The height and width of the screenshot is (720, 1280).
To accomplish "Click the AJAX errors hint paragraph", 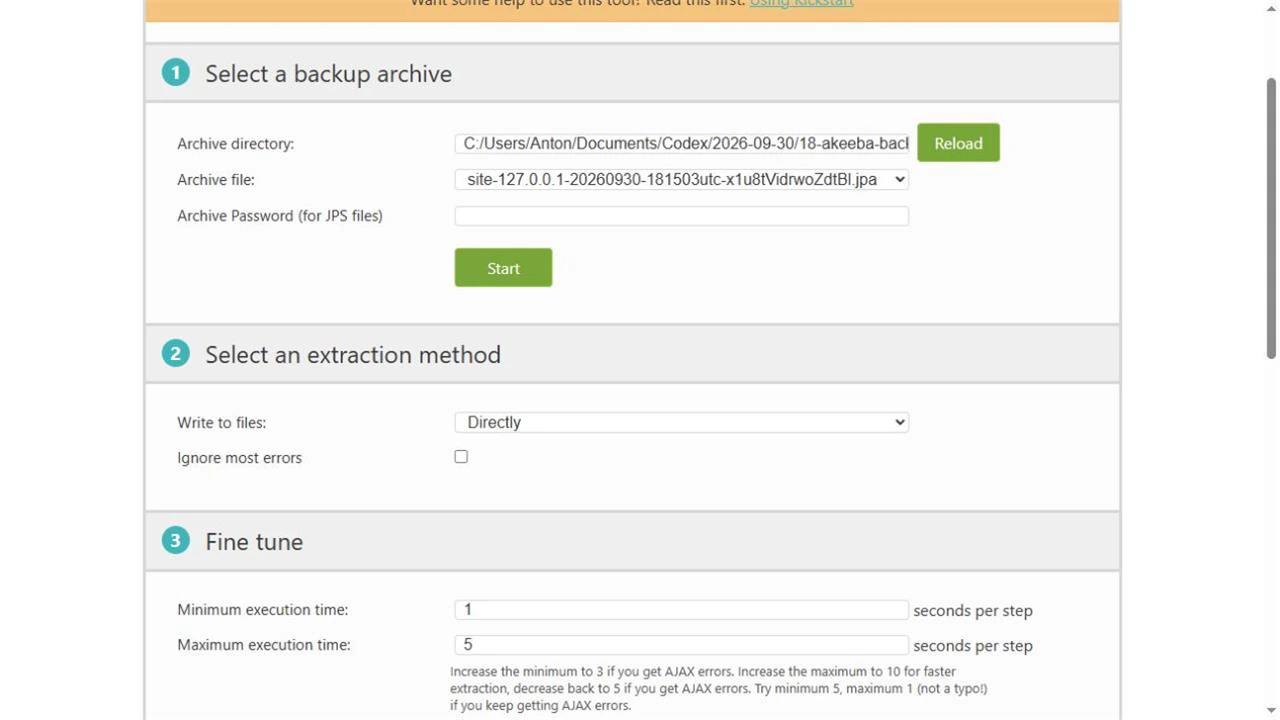I will [719, 688].
